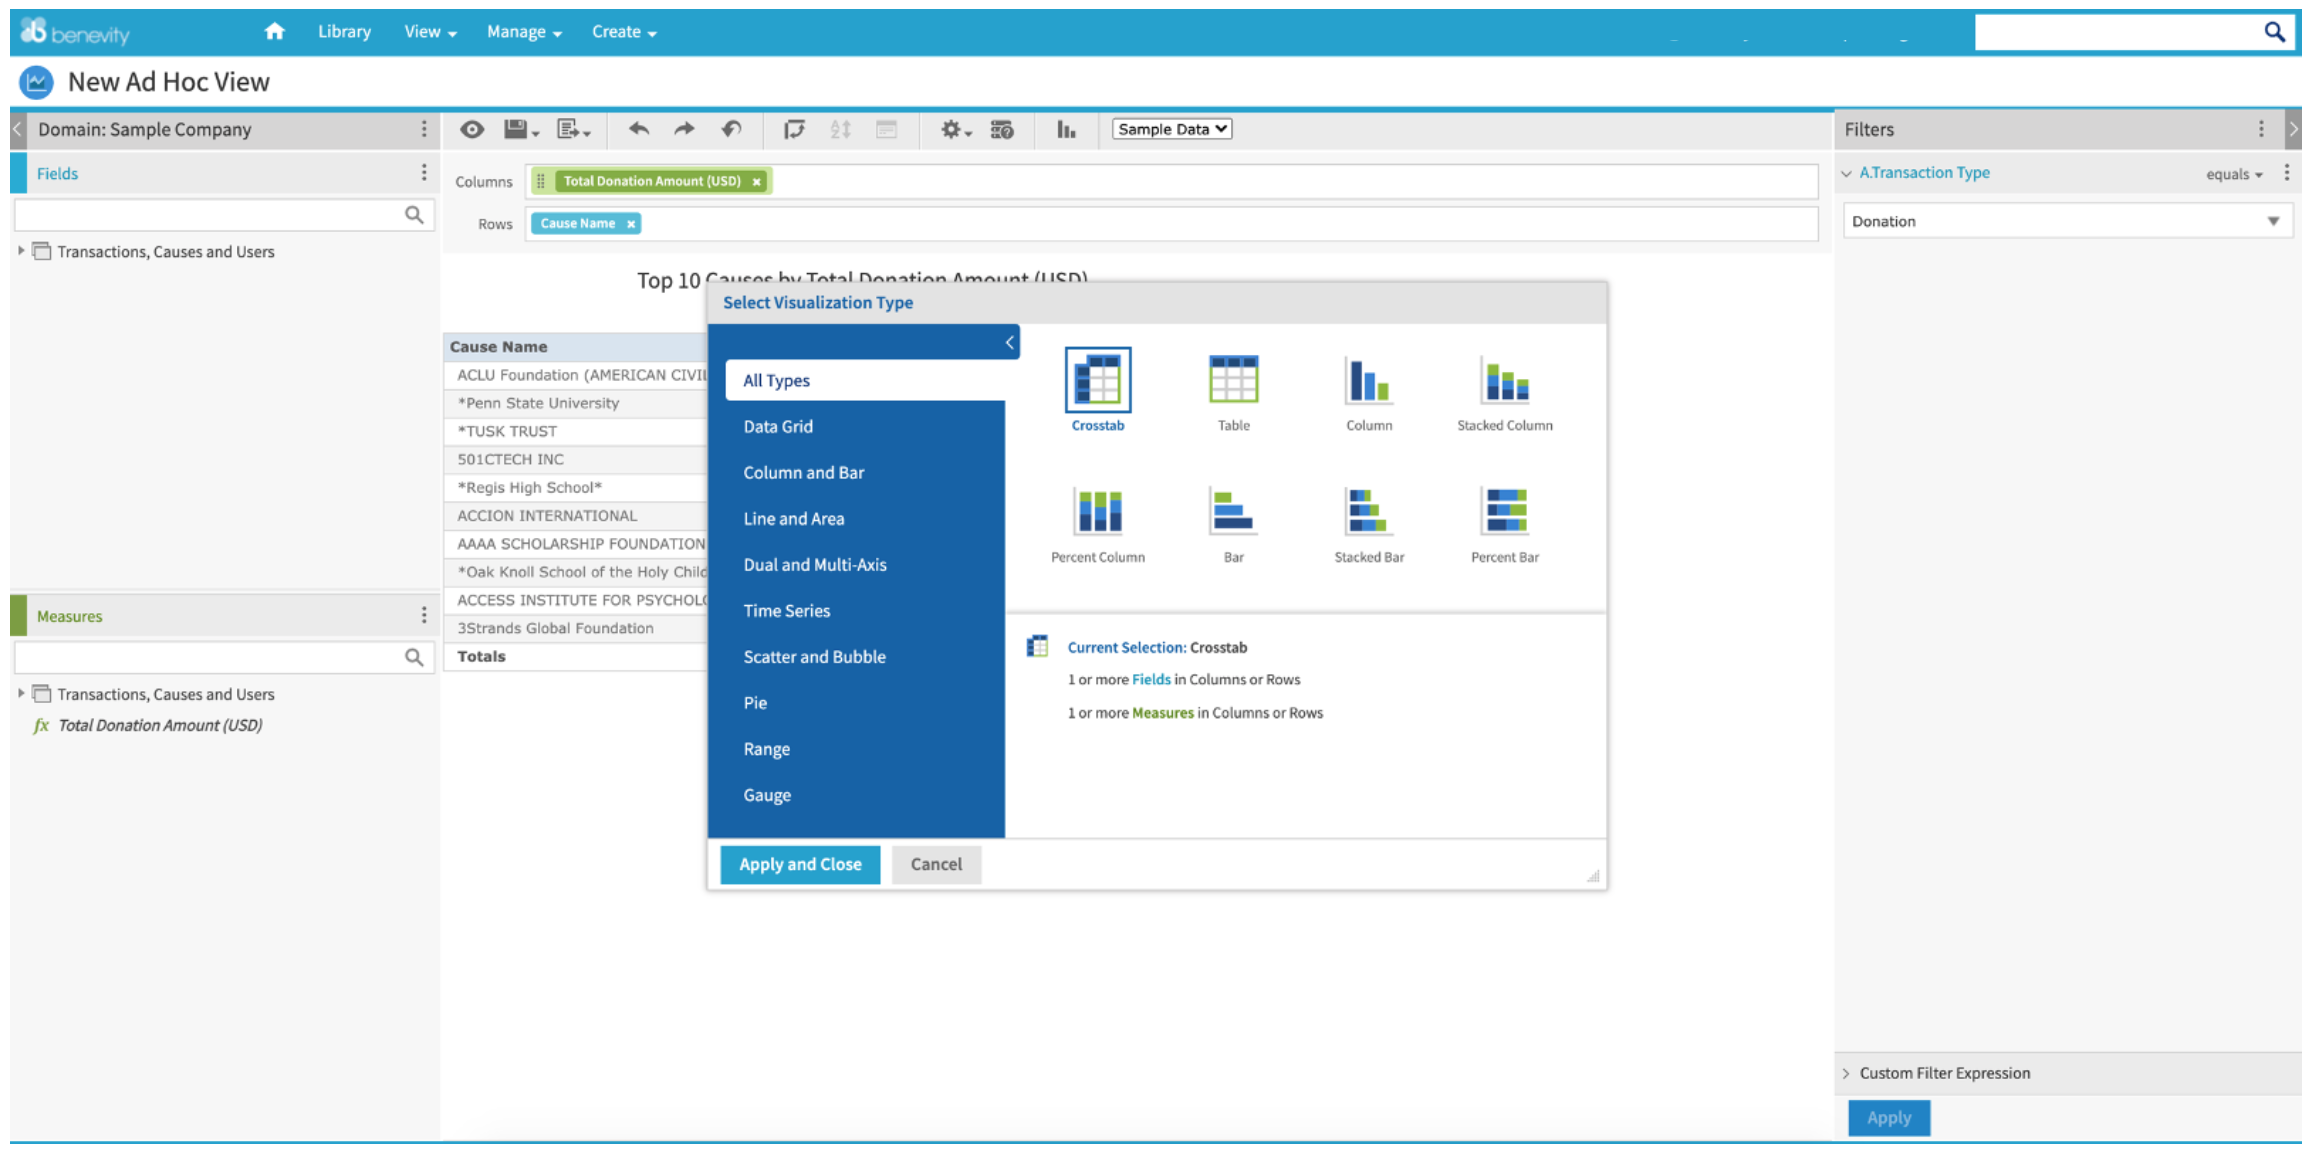Screen dimensions: 2312x1156
Task: Choose the Pie visualization type
Action: click(x=754, y=702)
